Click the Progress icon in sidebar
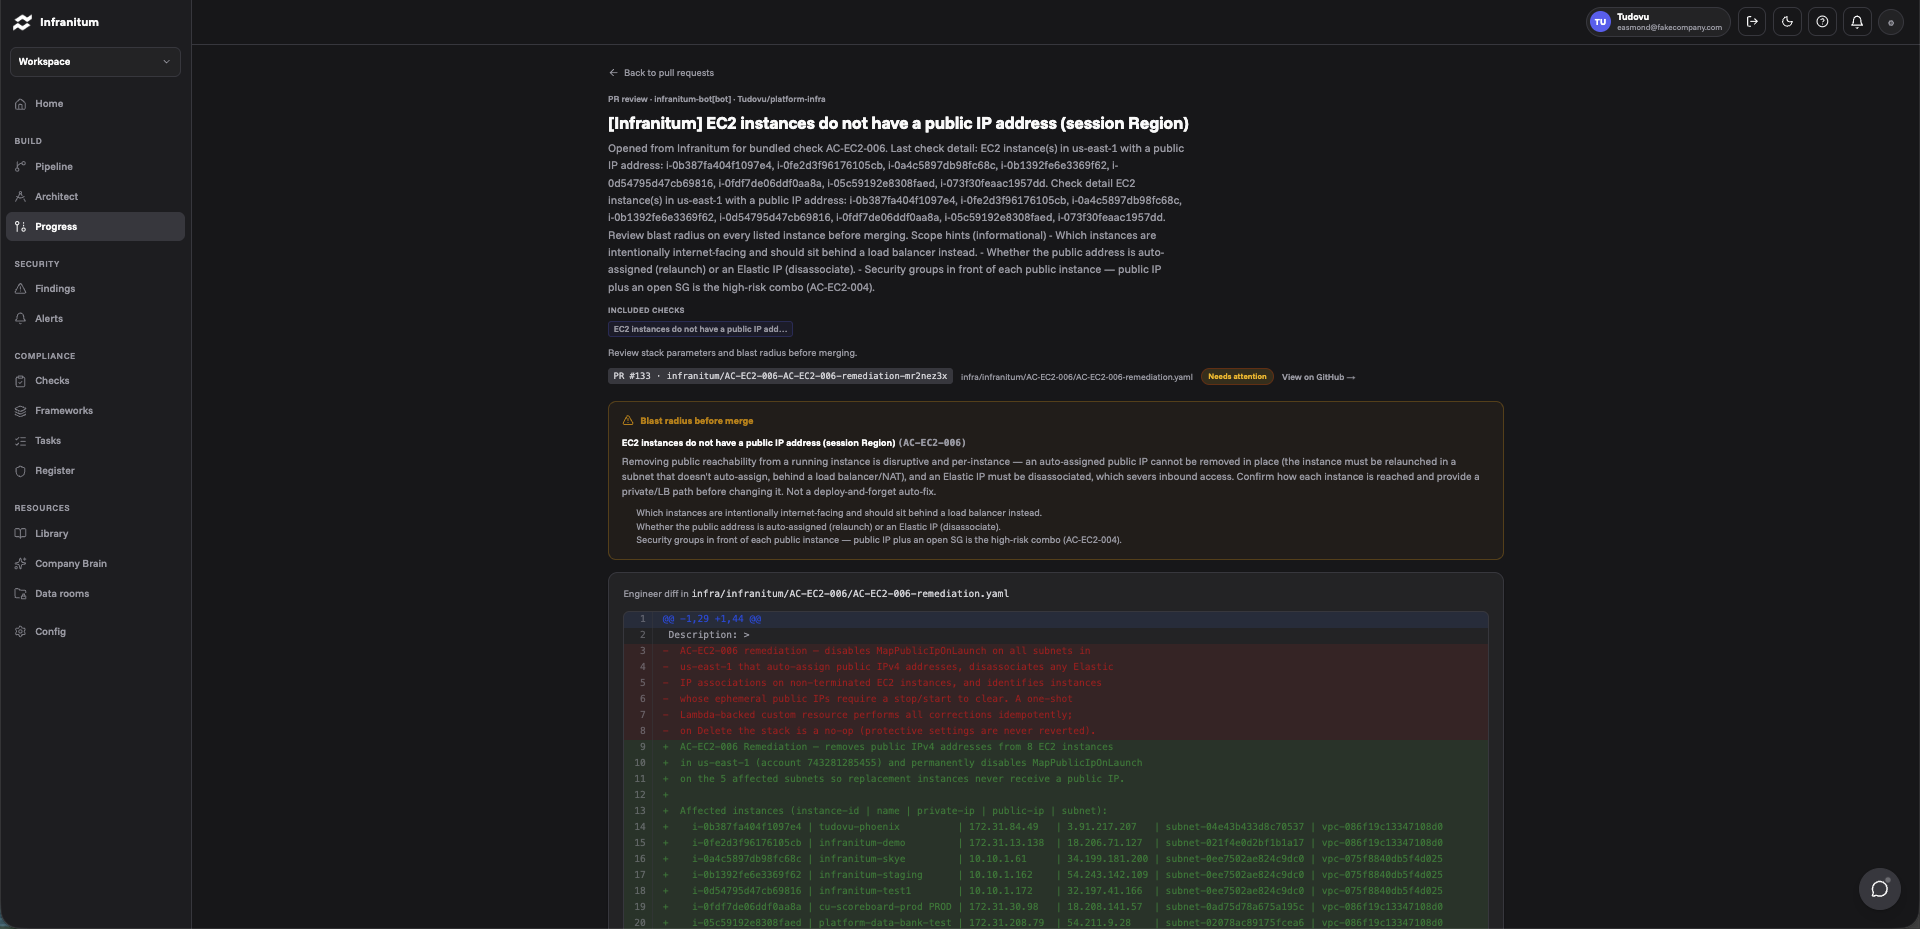1920x929 pixels. 20,227
